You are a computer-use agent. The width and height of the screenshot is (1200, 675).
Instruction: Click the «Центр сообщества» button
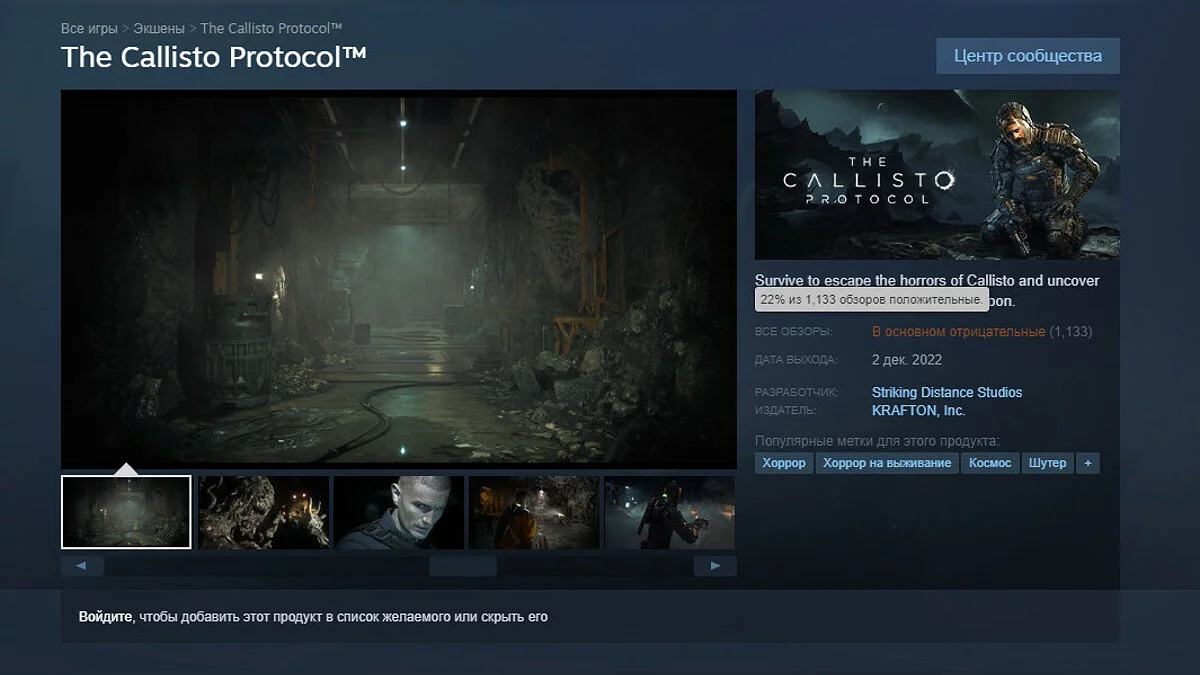(x=1028, y=56)
